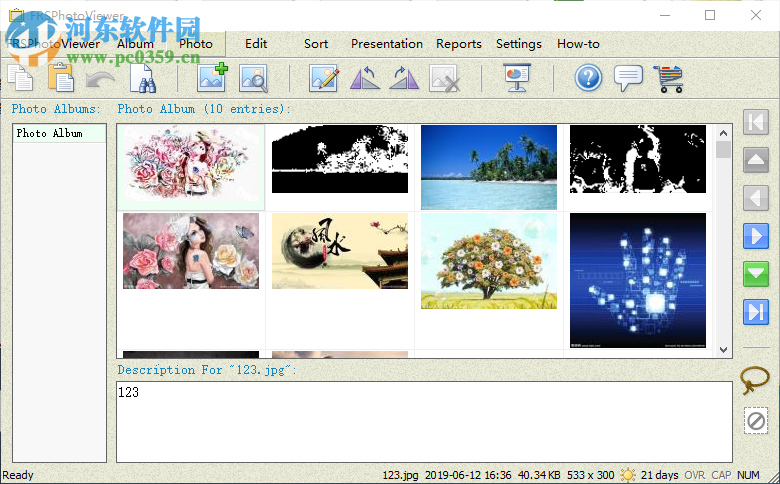Select the floral girl sketch thumbnail

coord(191,163)
